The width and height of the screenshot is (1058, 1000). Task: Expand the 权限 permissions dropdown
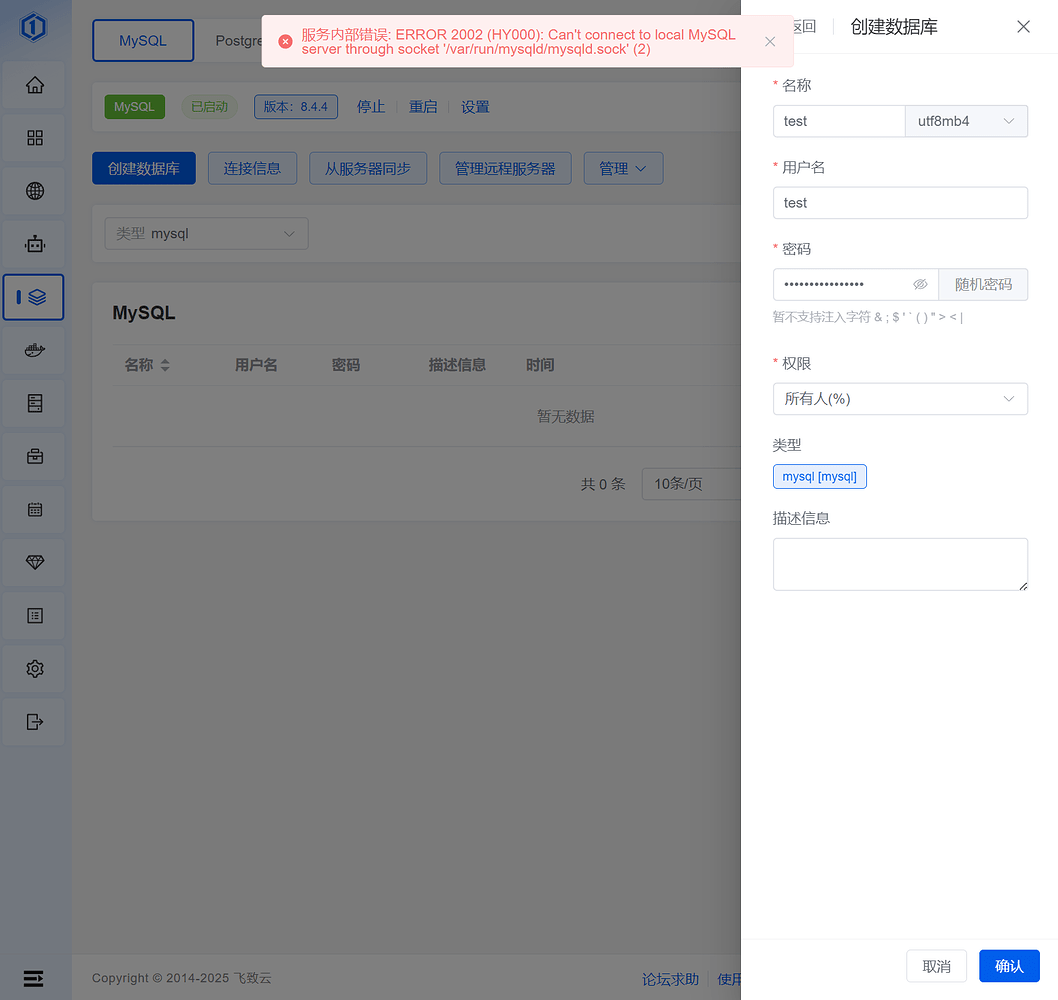point(900,398)
